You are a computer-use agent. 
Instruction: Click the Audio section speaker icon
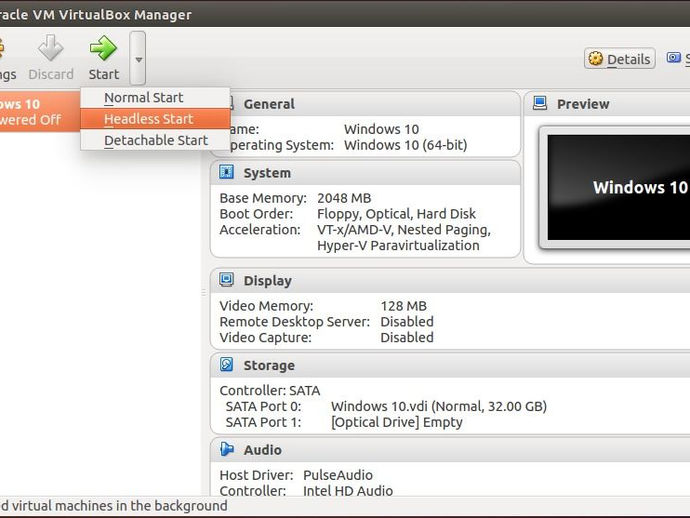(x=227, y=449)
